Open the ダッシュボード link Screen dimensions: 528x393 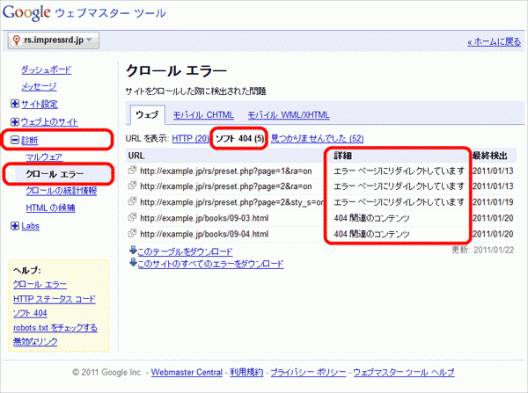coord(46,70)
